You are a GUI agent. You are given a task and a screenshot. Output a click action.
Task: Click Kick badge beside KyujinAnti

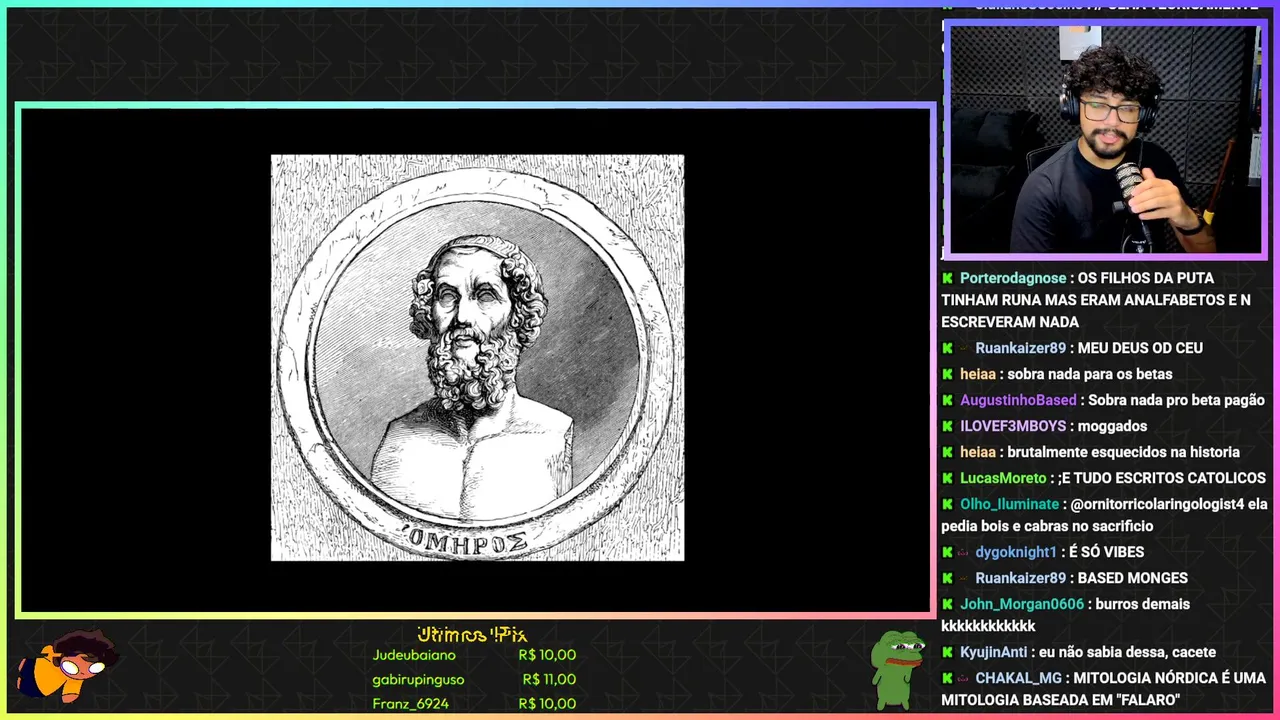click(x=947, y=652)
